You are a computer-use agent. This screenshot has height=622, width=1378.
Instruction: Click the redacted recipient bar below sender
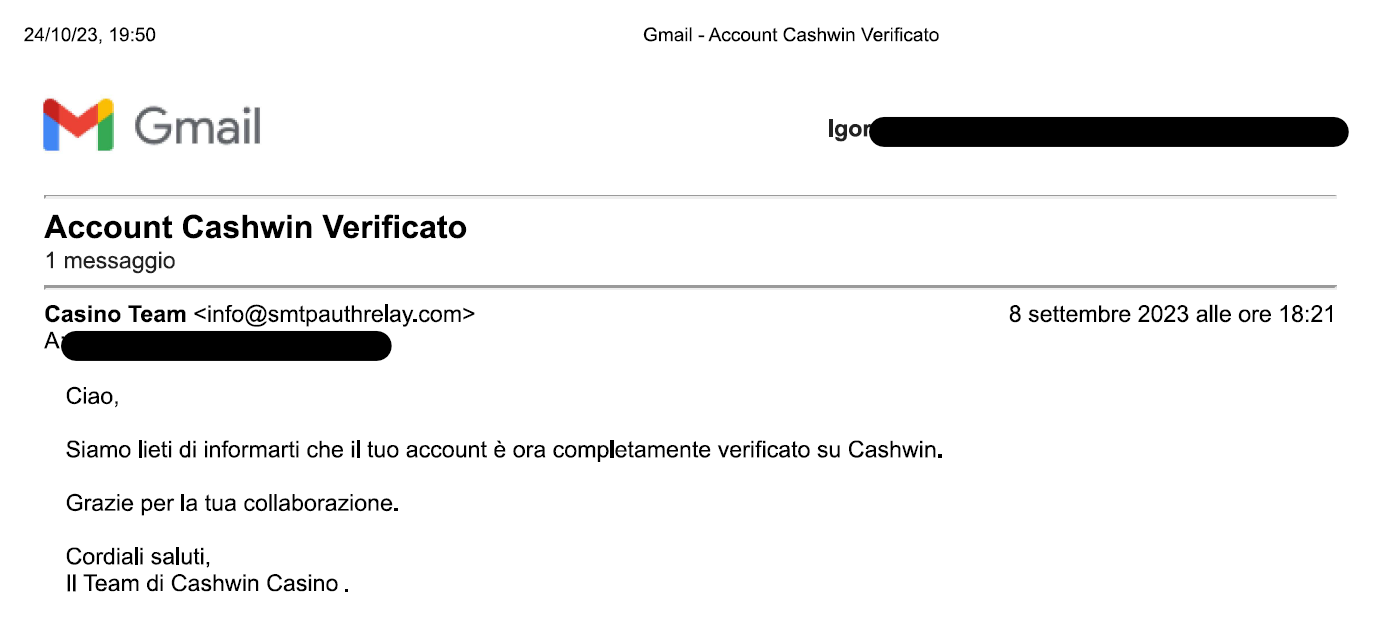225,345
